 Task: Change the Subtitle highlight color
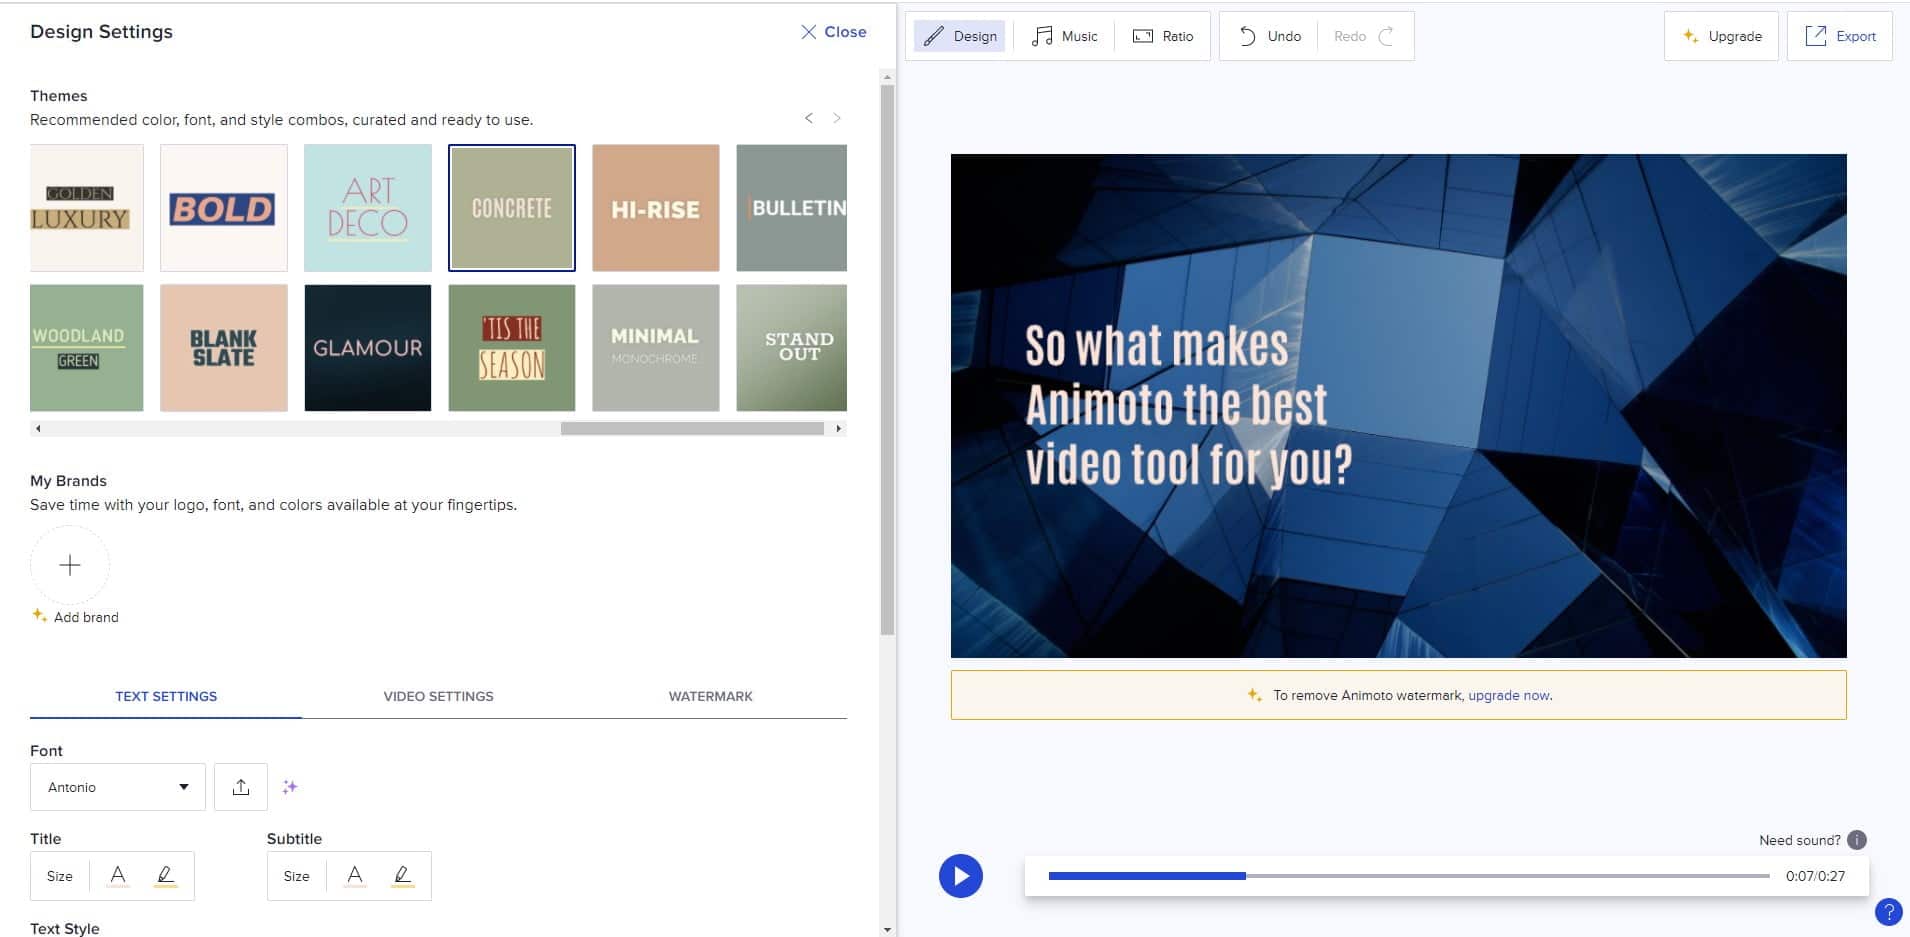tap(403, 876)
